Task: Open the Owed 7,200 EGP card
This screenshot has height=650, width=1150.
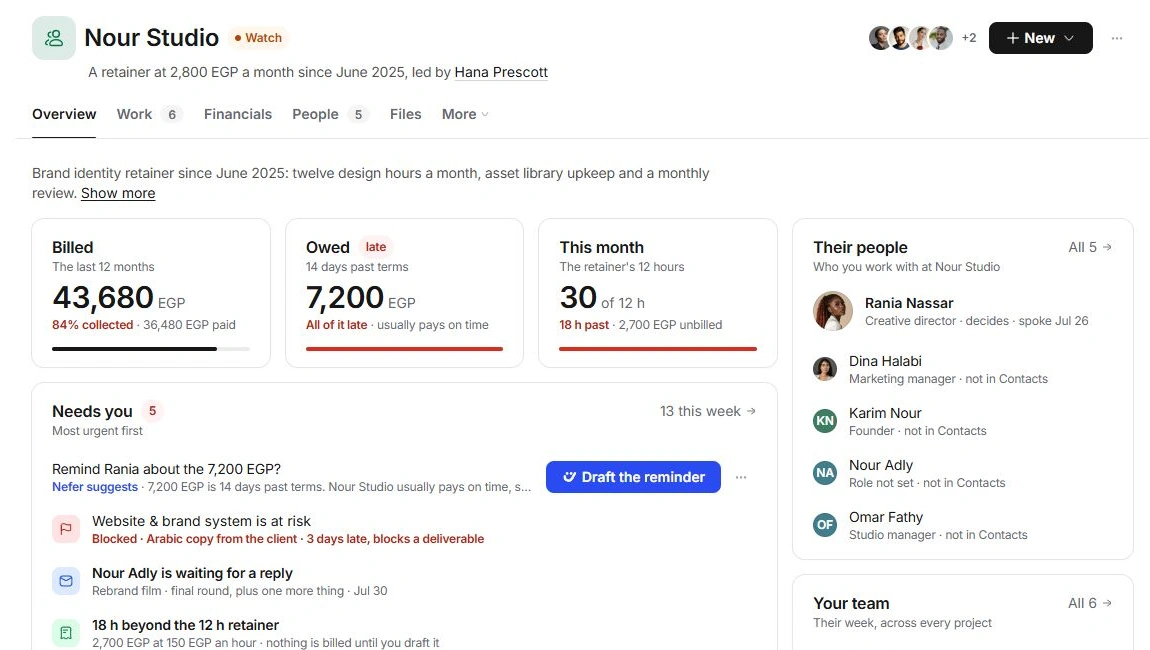Action: coord(404,293)
